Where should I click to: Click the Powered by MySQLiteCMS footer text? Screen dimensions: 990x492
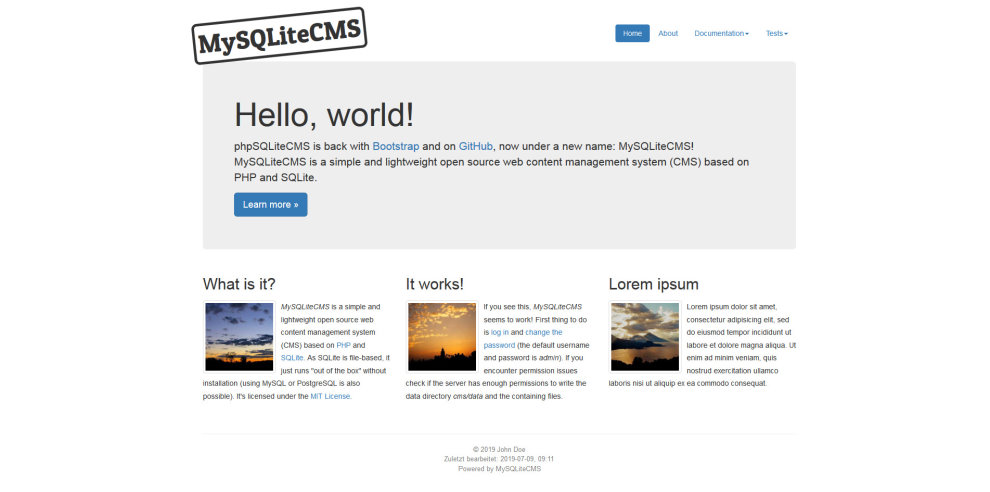tap(499, 468)
